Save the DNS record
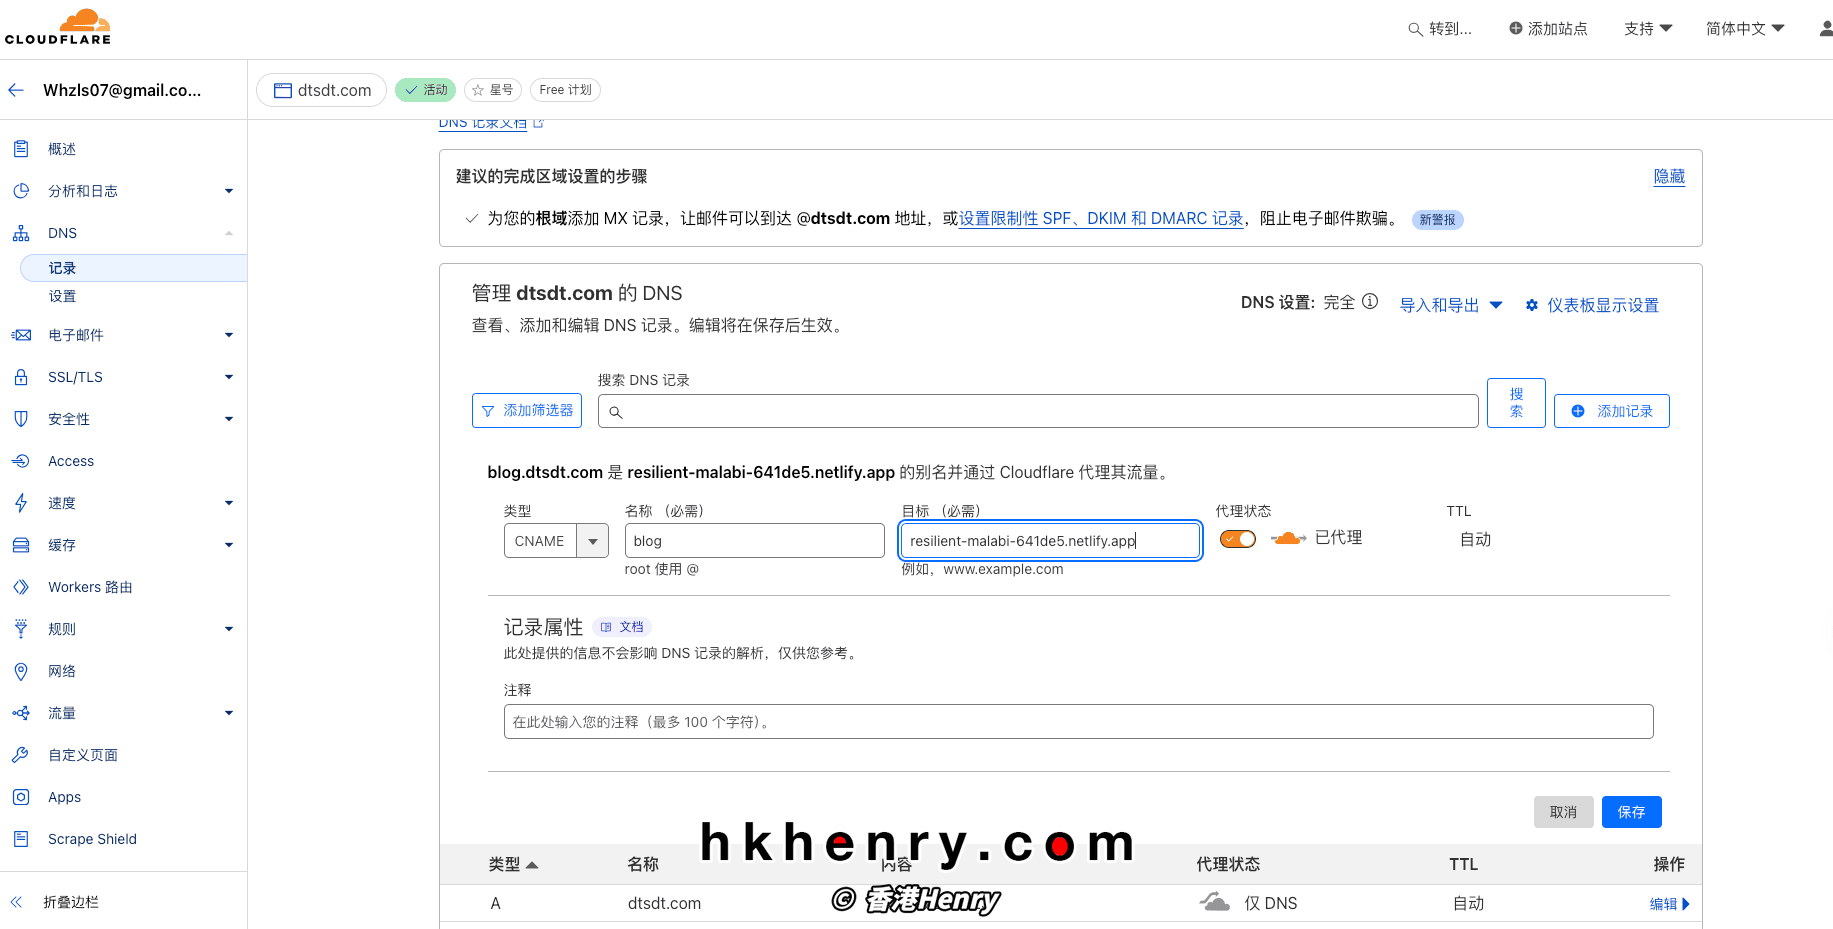 (x=1631, y=812)
